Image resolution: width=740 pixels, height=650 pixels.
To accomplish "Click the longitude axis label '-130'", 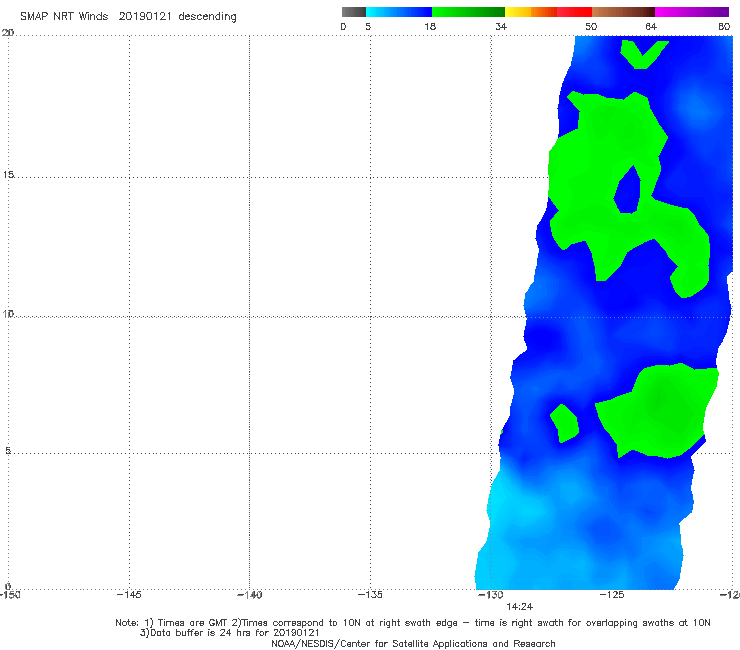I will [x=491, y=595].
